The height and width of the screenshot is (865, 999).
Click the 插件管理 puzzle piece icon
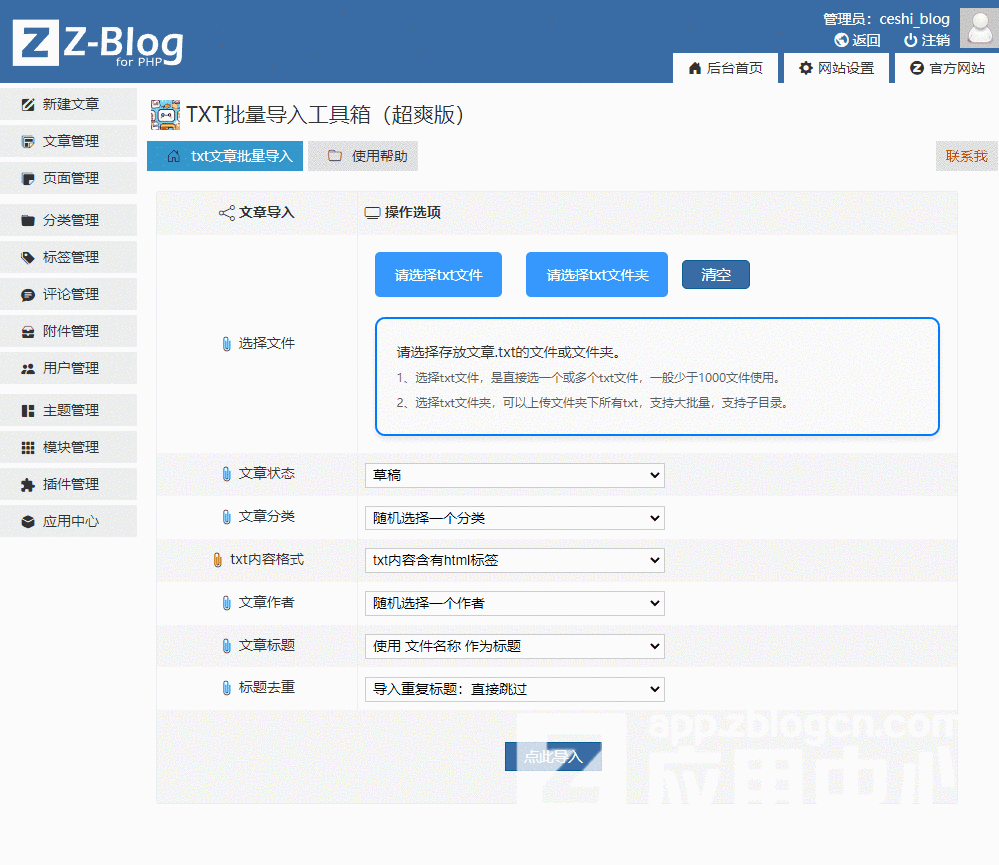[x=28, y=484]
